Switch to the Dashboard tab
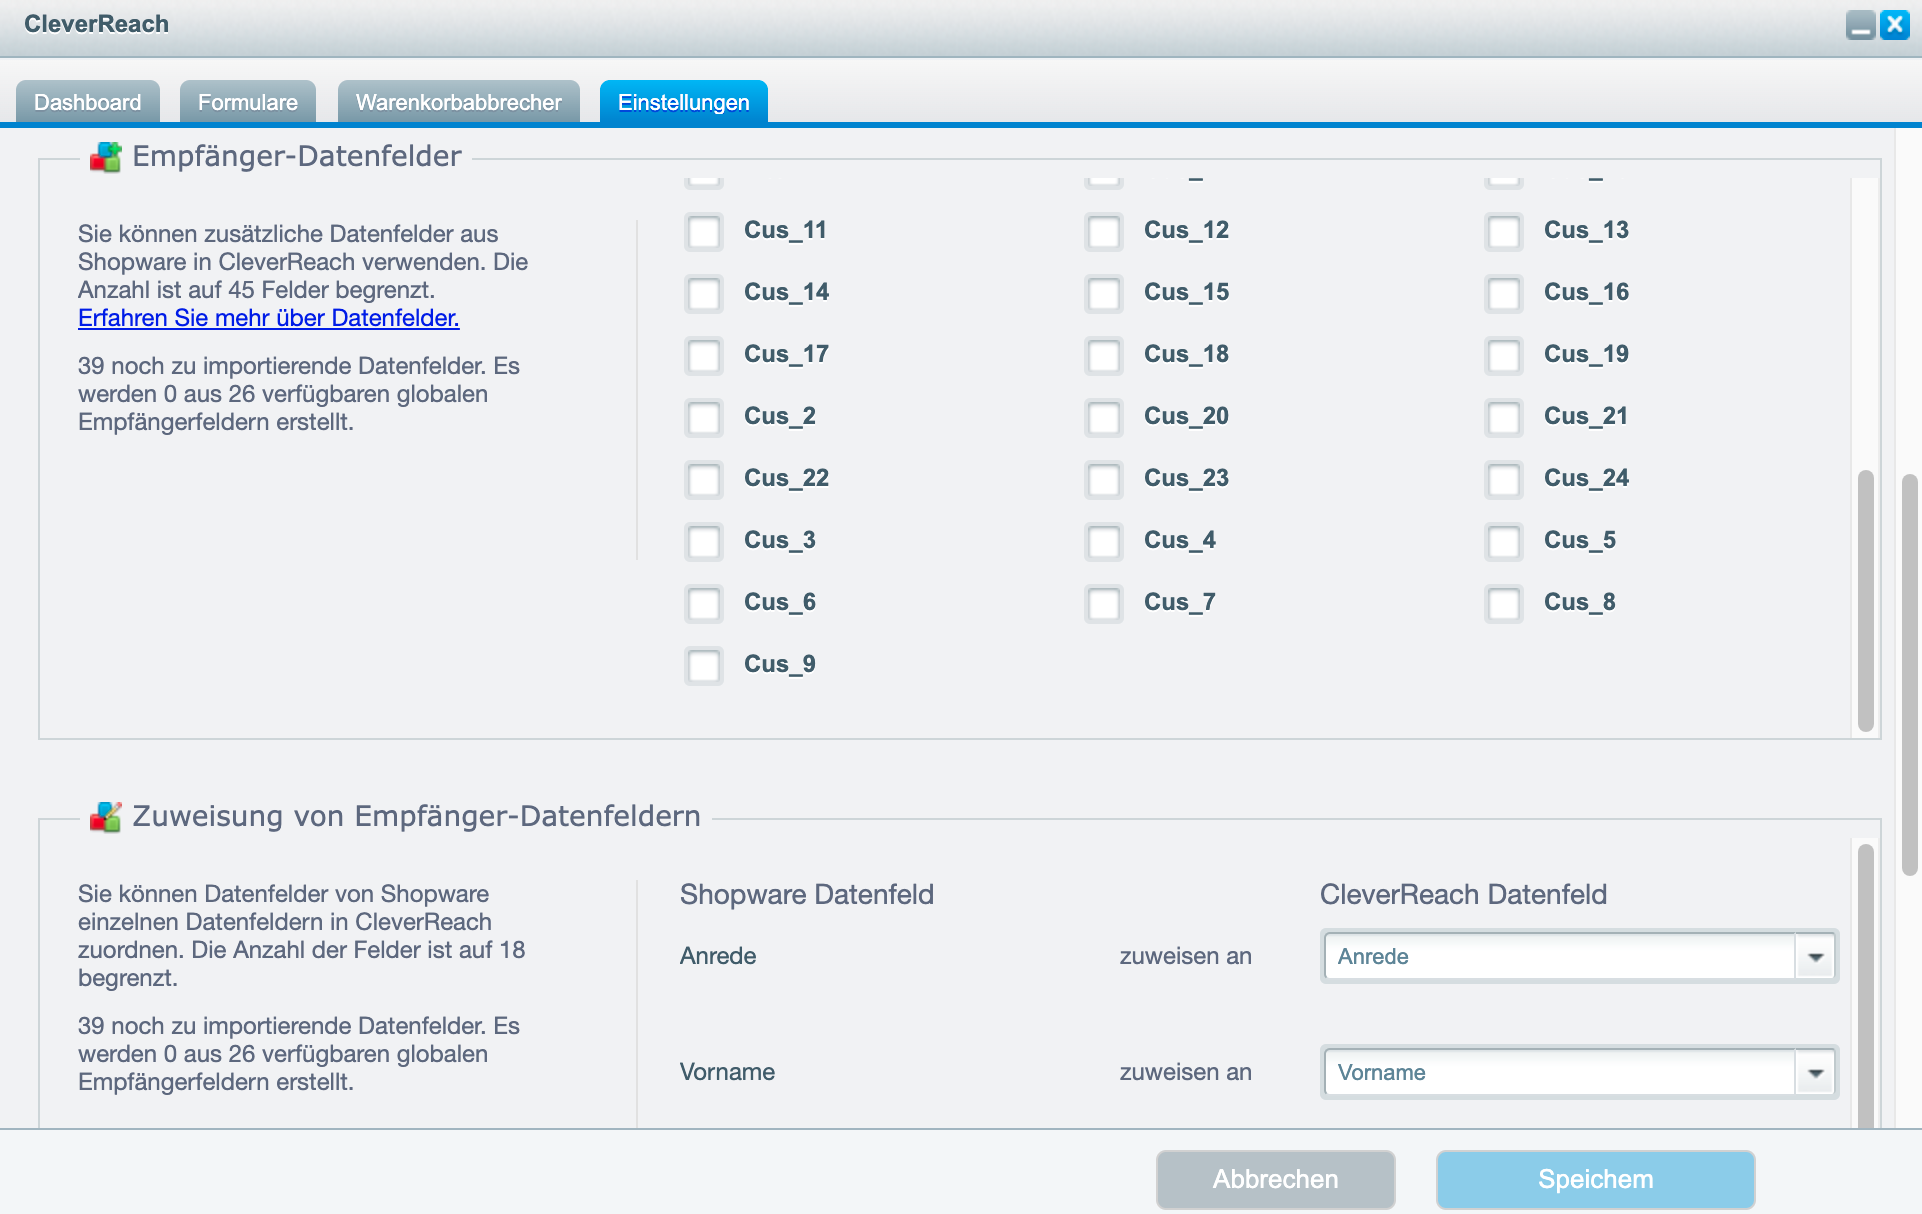Viewport: 1922px width, 1214px height. click(88, 103)
